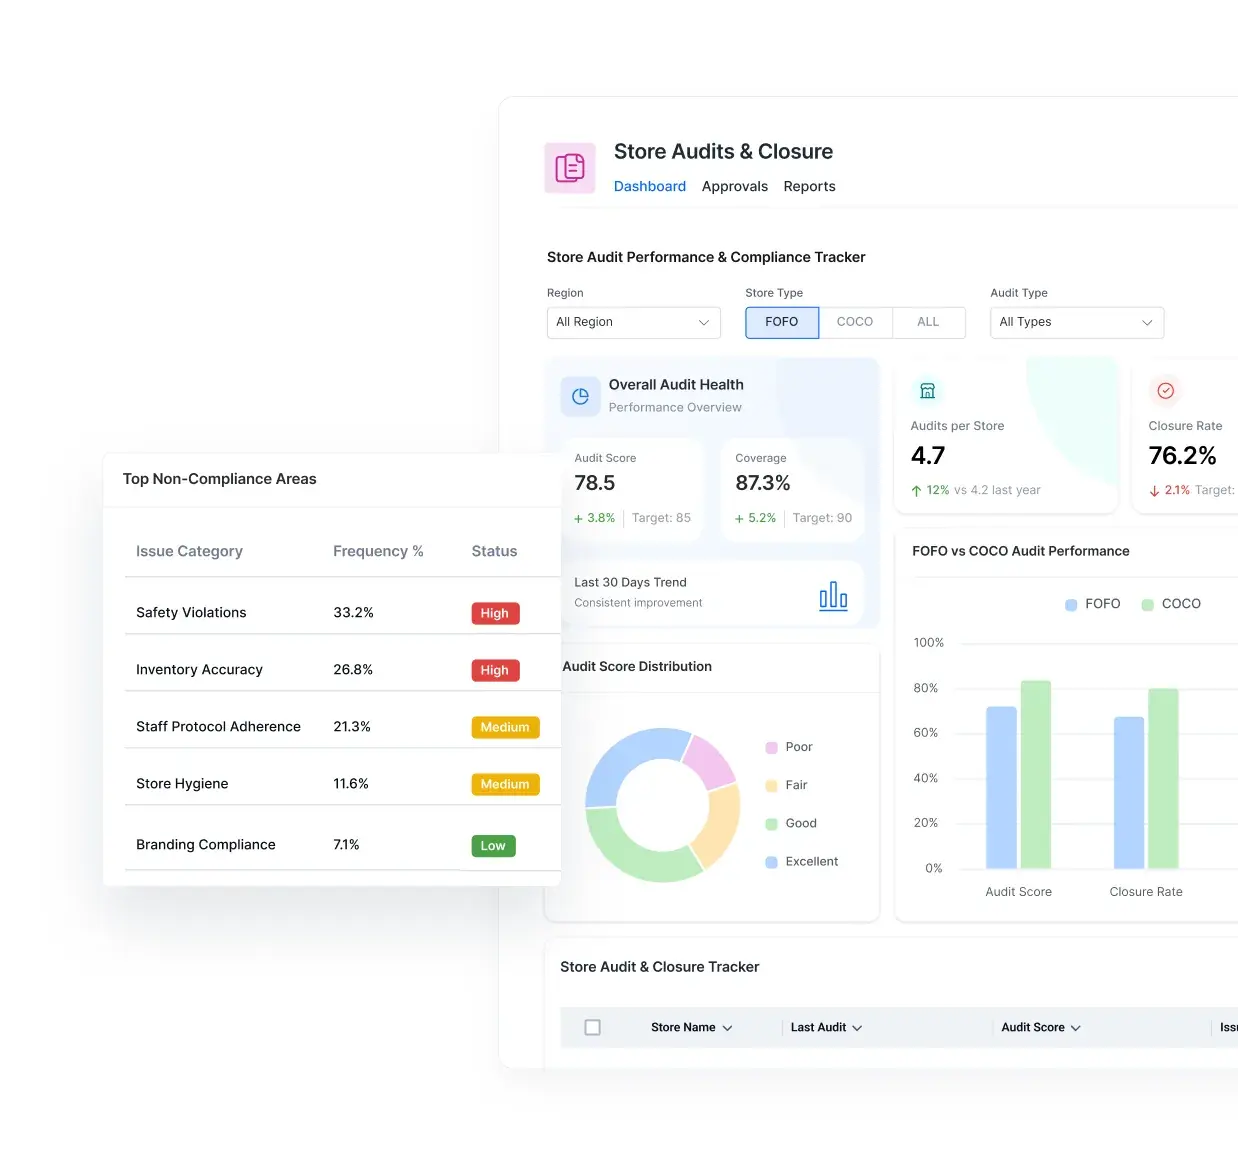Open the Last 30 Days Trend chart icon
1238x1166 pixels.
tap(833, 596)
